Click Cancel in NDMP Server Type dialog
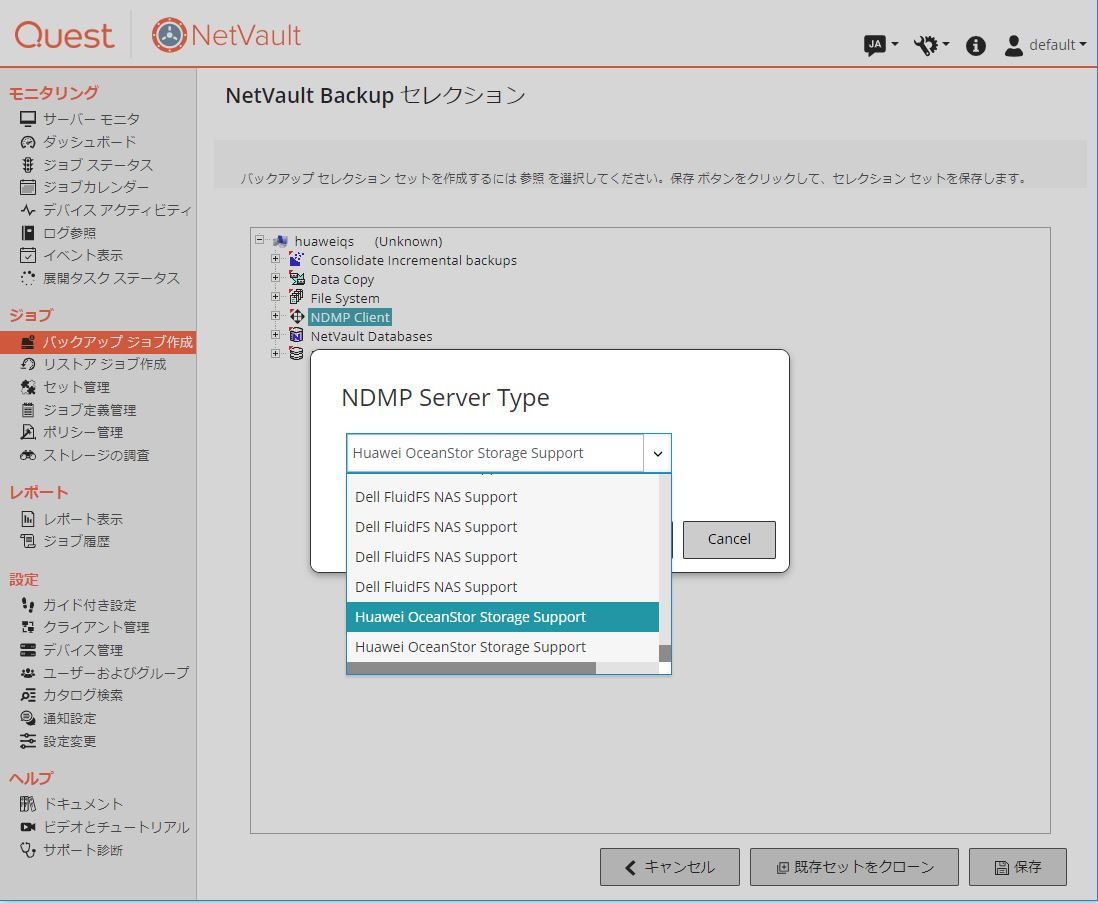This screenshot has height=903, width=1098. pos(729,539)
